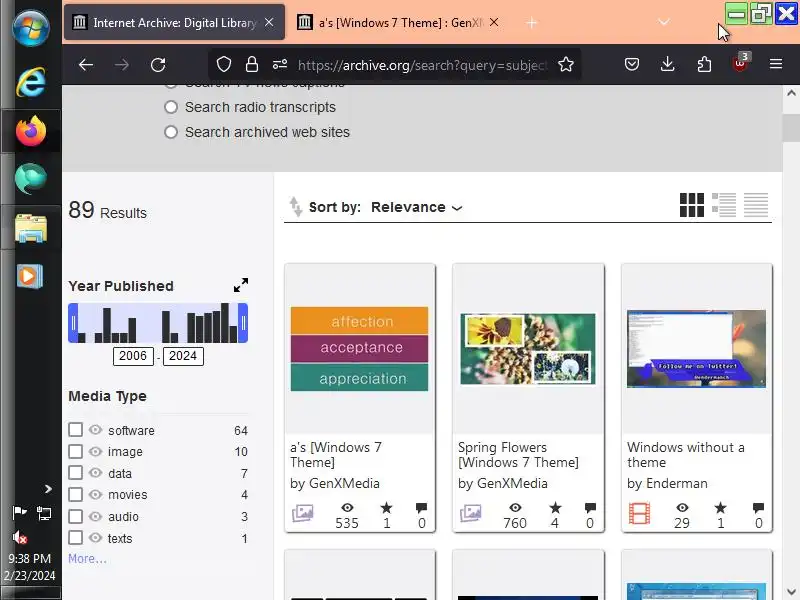Open the tracking protection shield icon
The width and height of the screenshot is (800, 600).
[x=224, y=65]
